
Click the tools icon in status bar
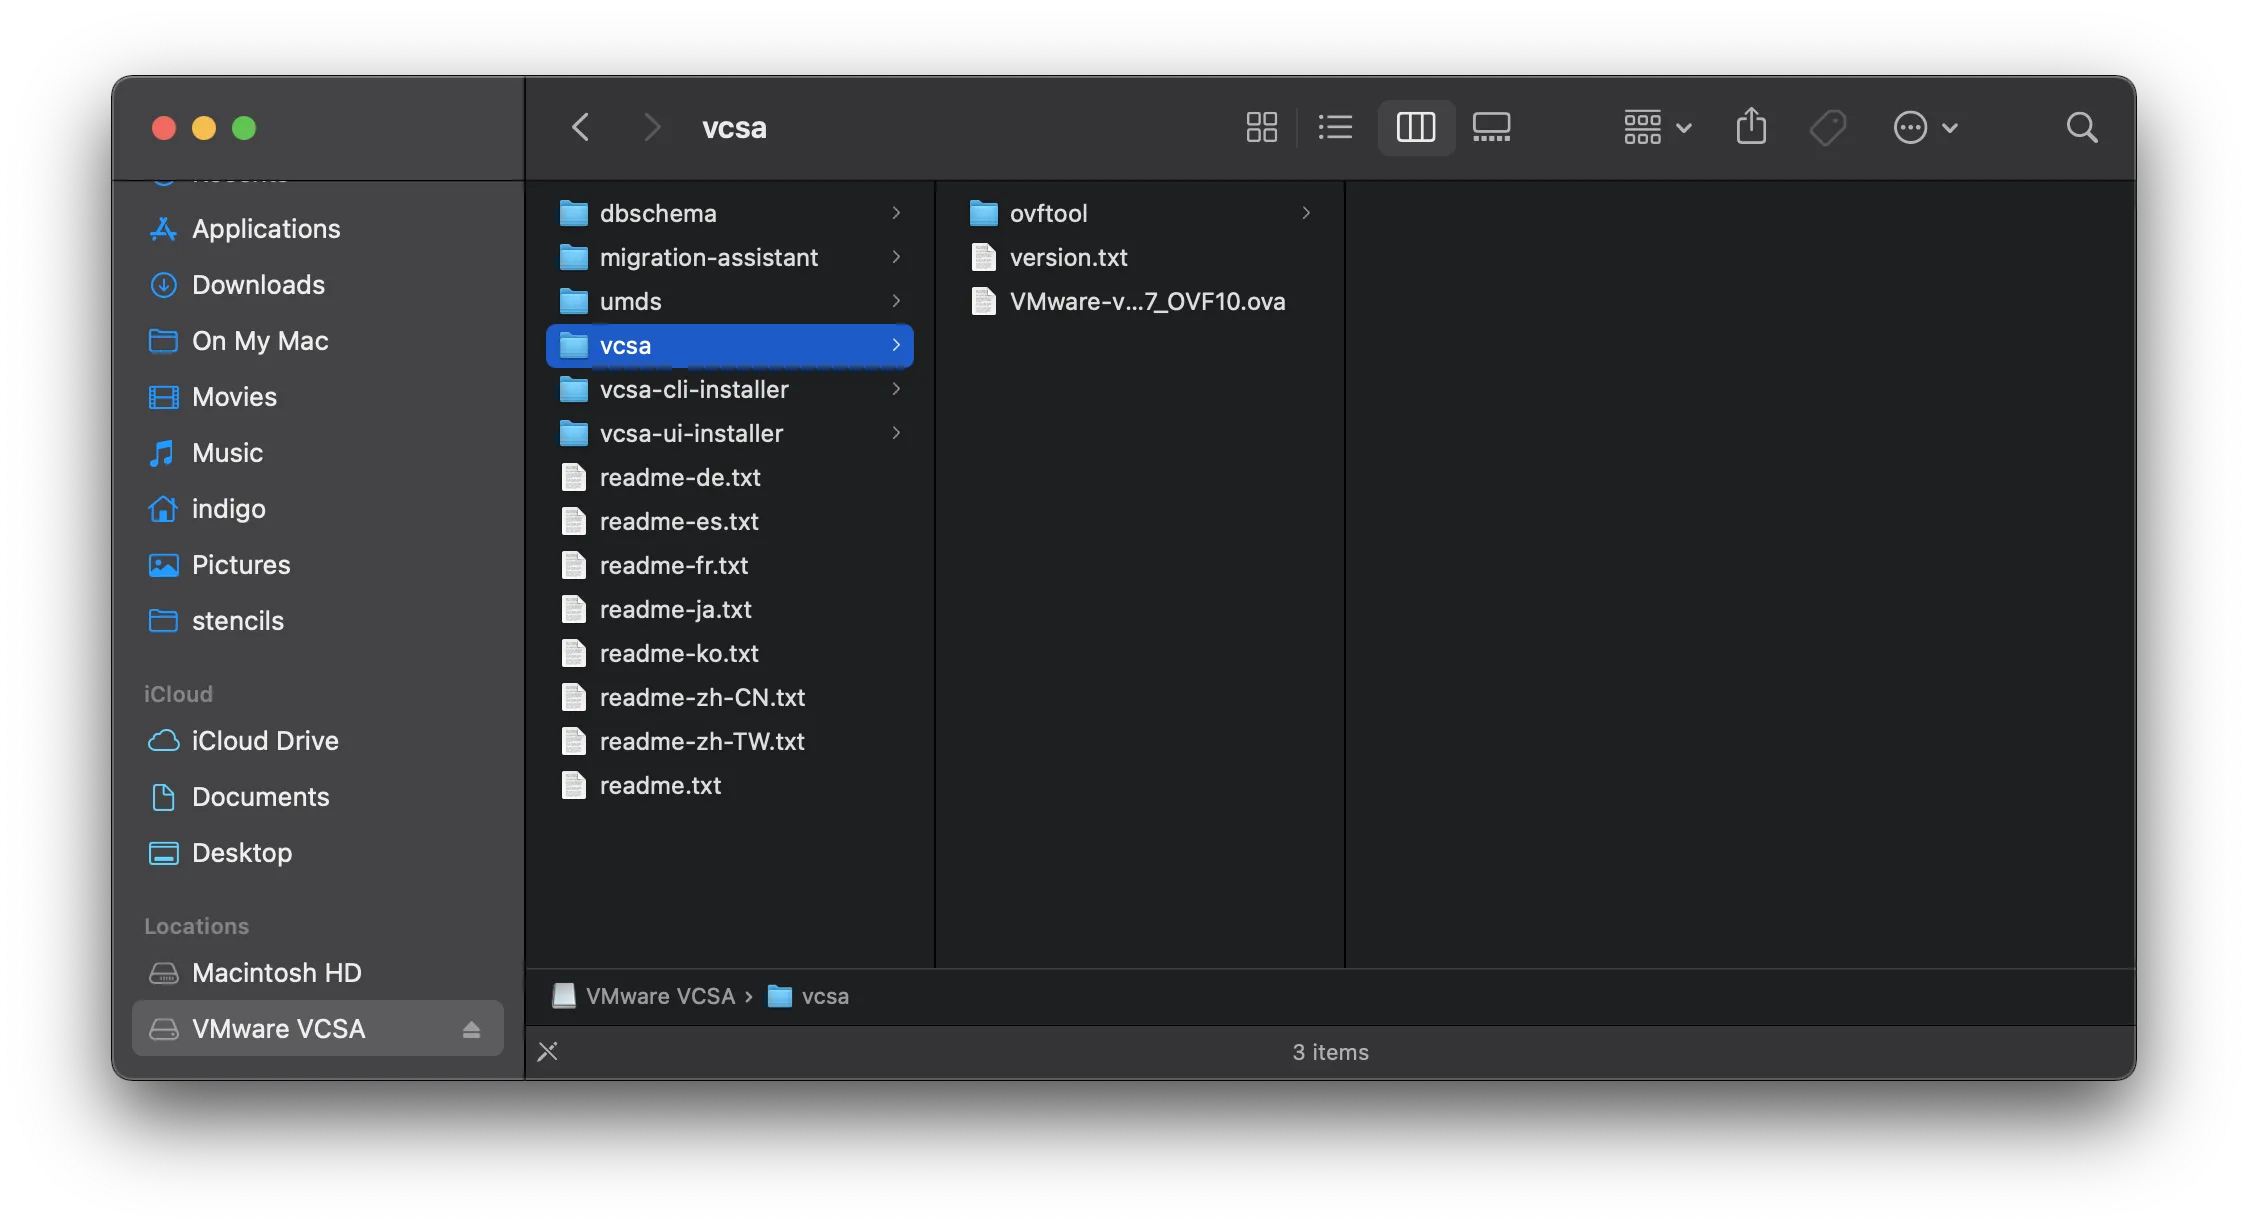pyautogui.click(x=548, y=1051)
